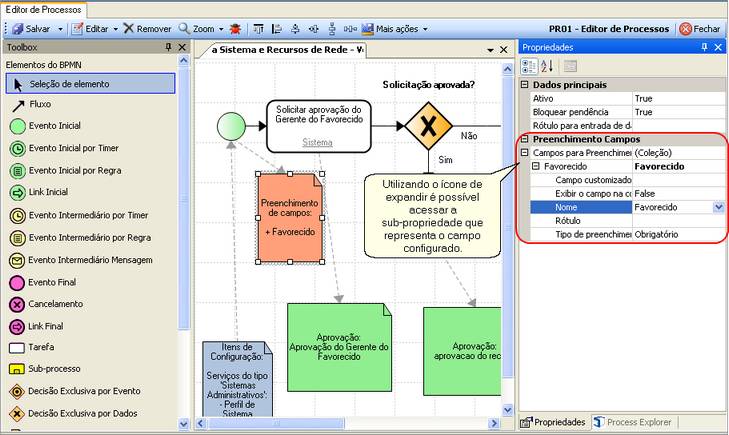The height and width of the screenshot is (435, 729).
Task: Click the Salvar toolbar button
Action: tap(31, 29)
